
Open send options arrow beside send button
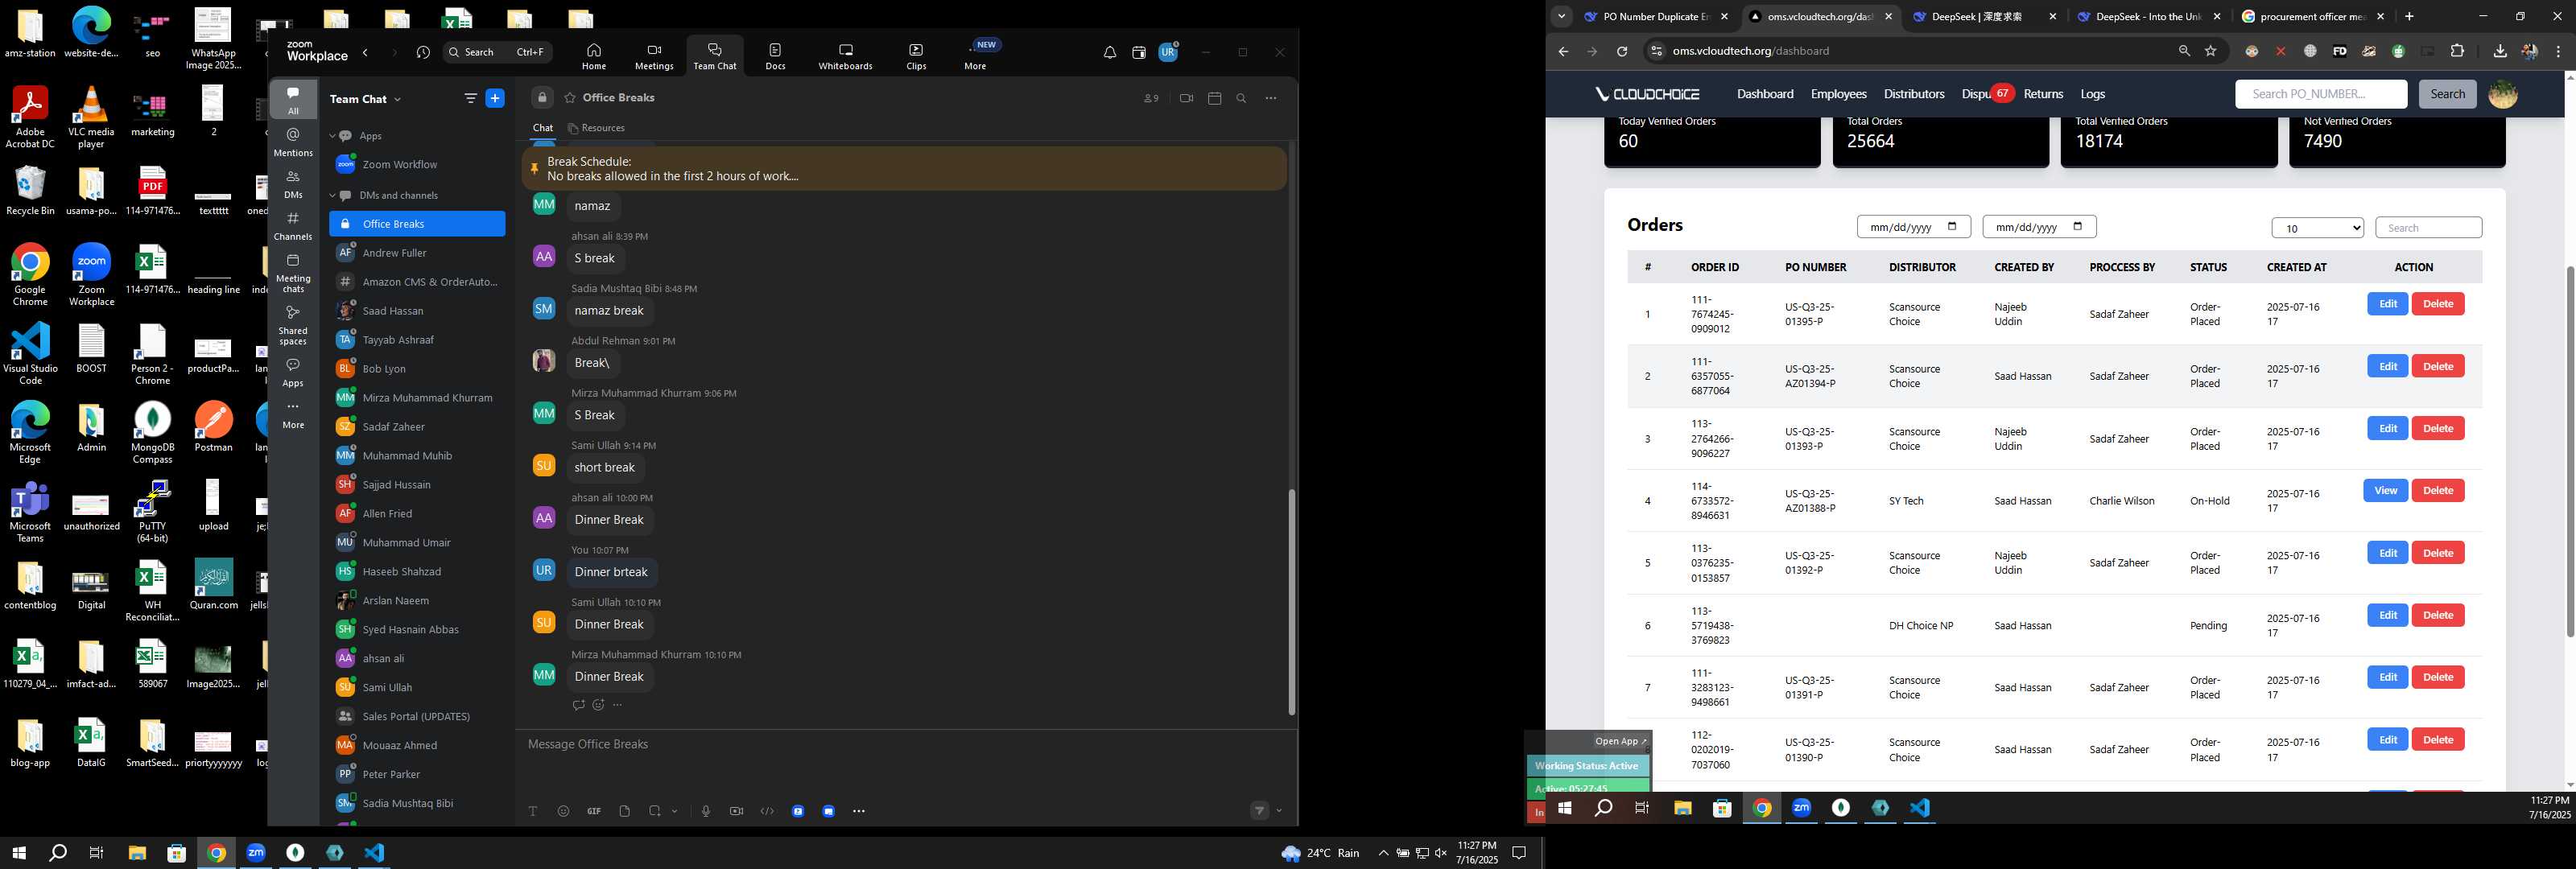pos(1279,811)
